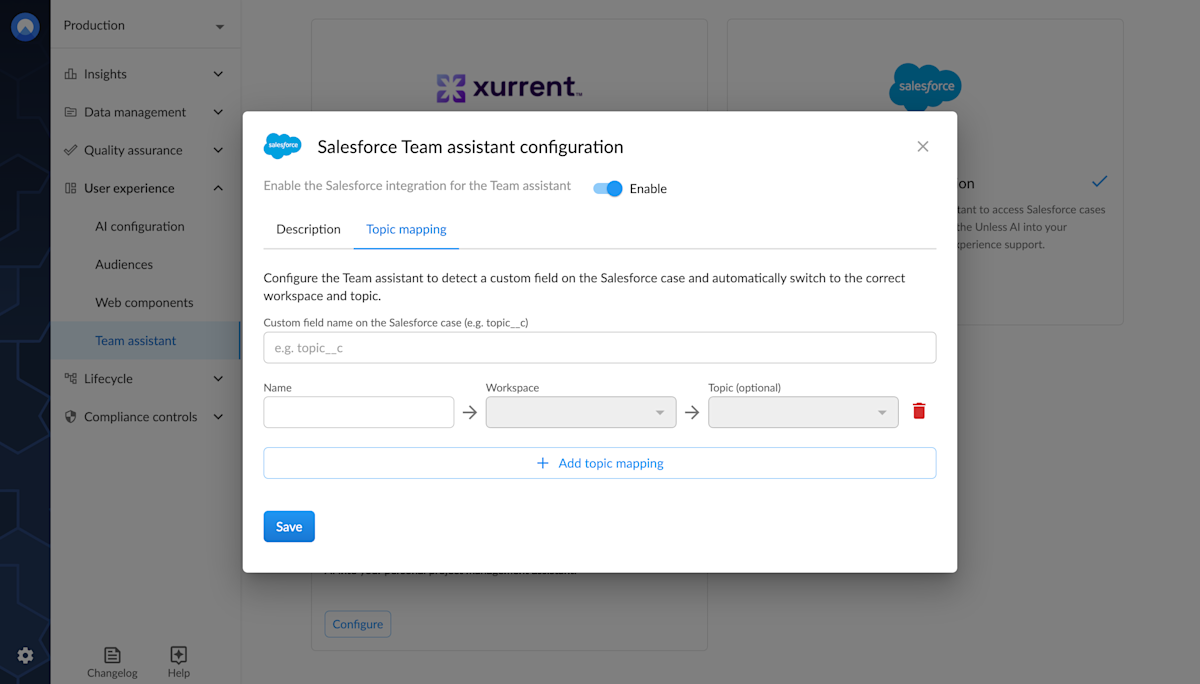Screen dimensions: 1200x684
Task: Click the Salesforce logo in the dialog header
Action: point(282,145)
